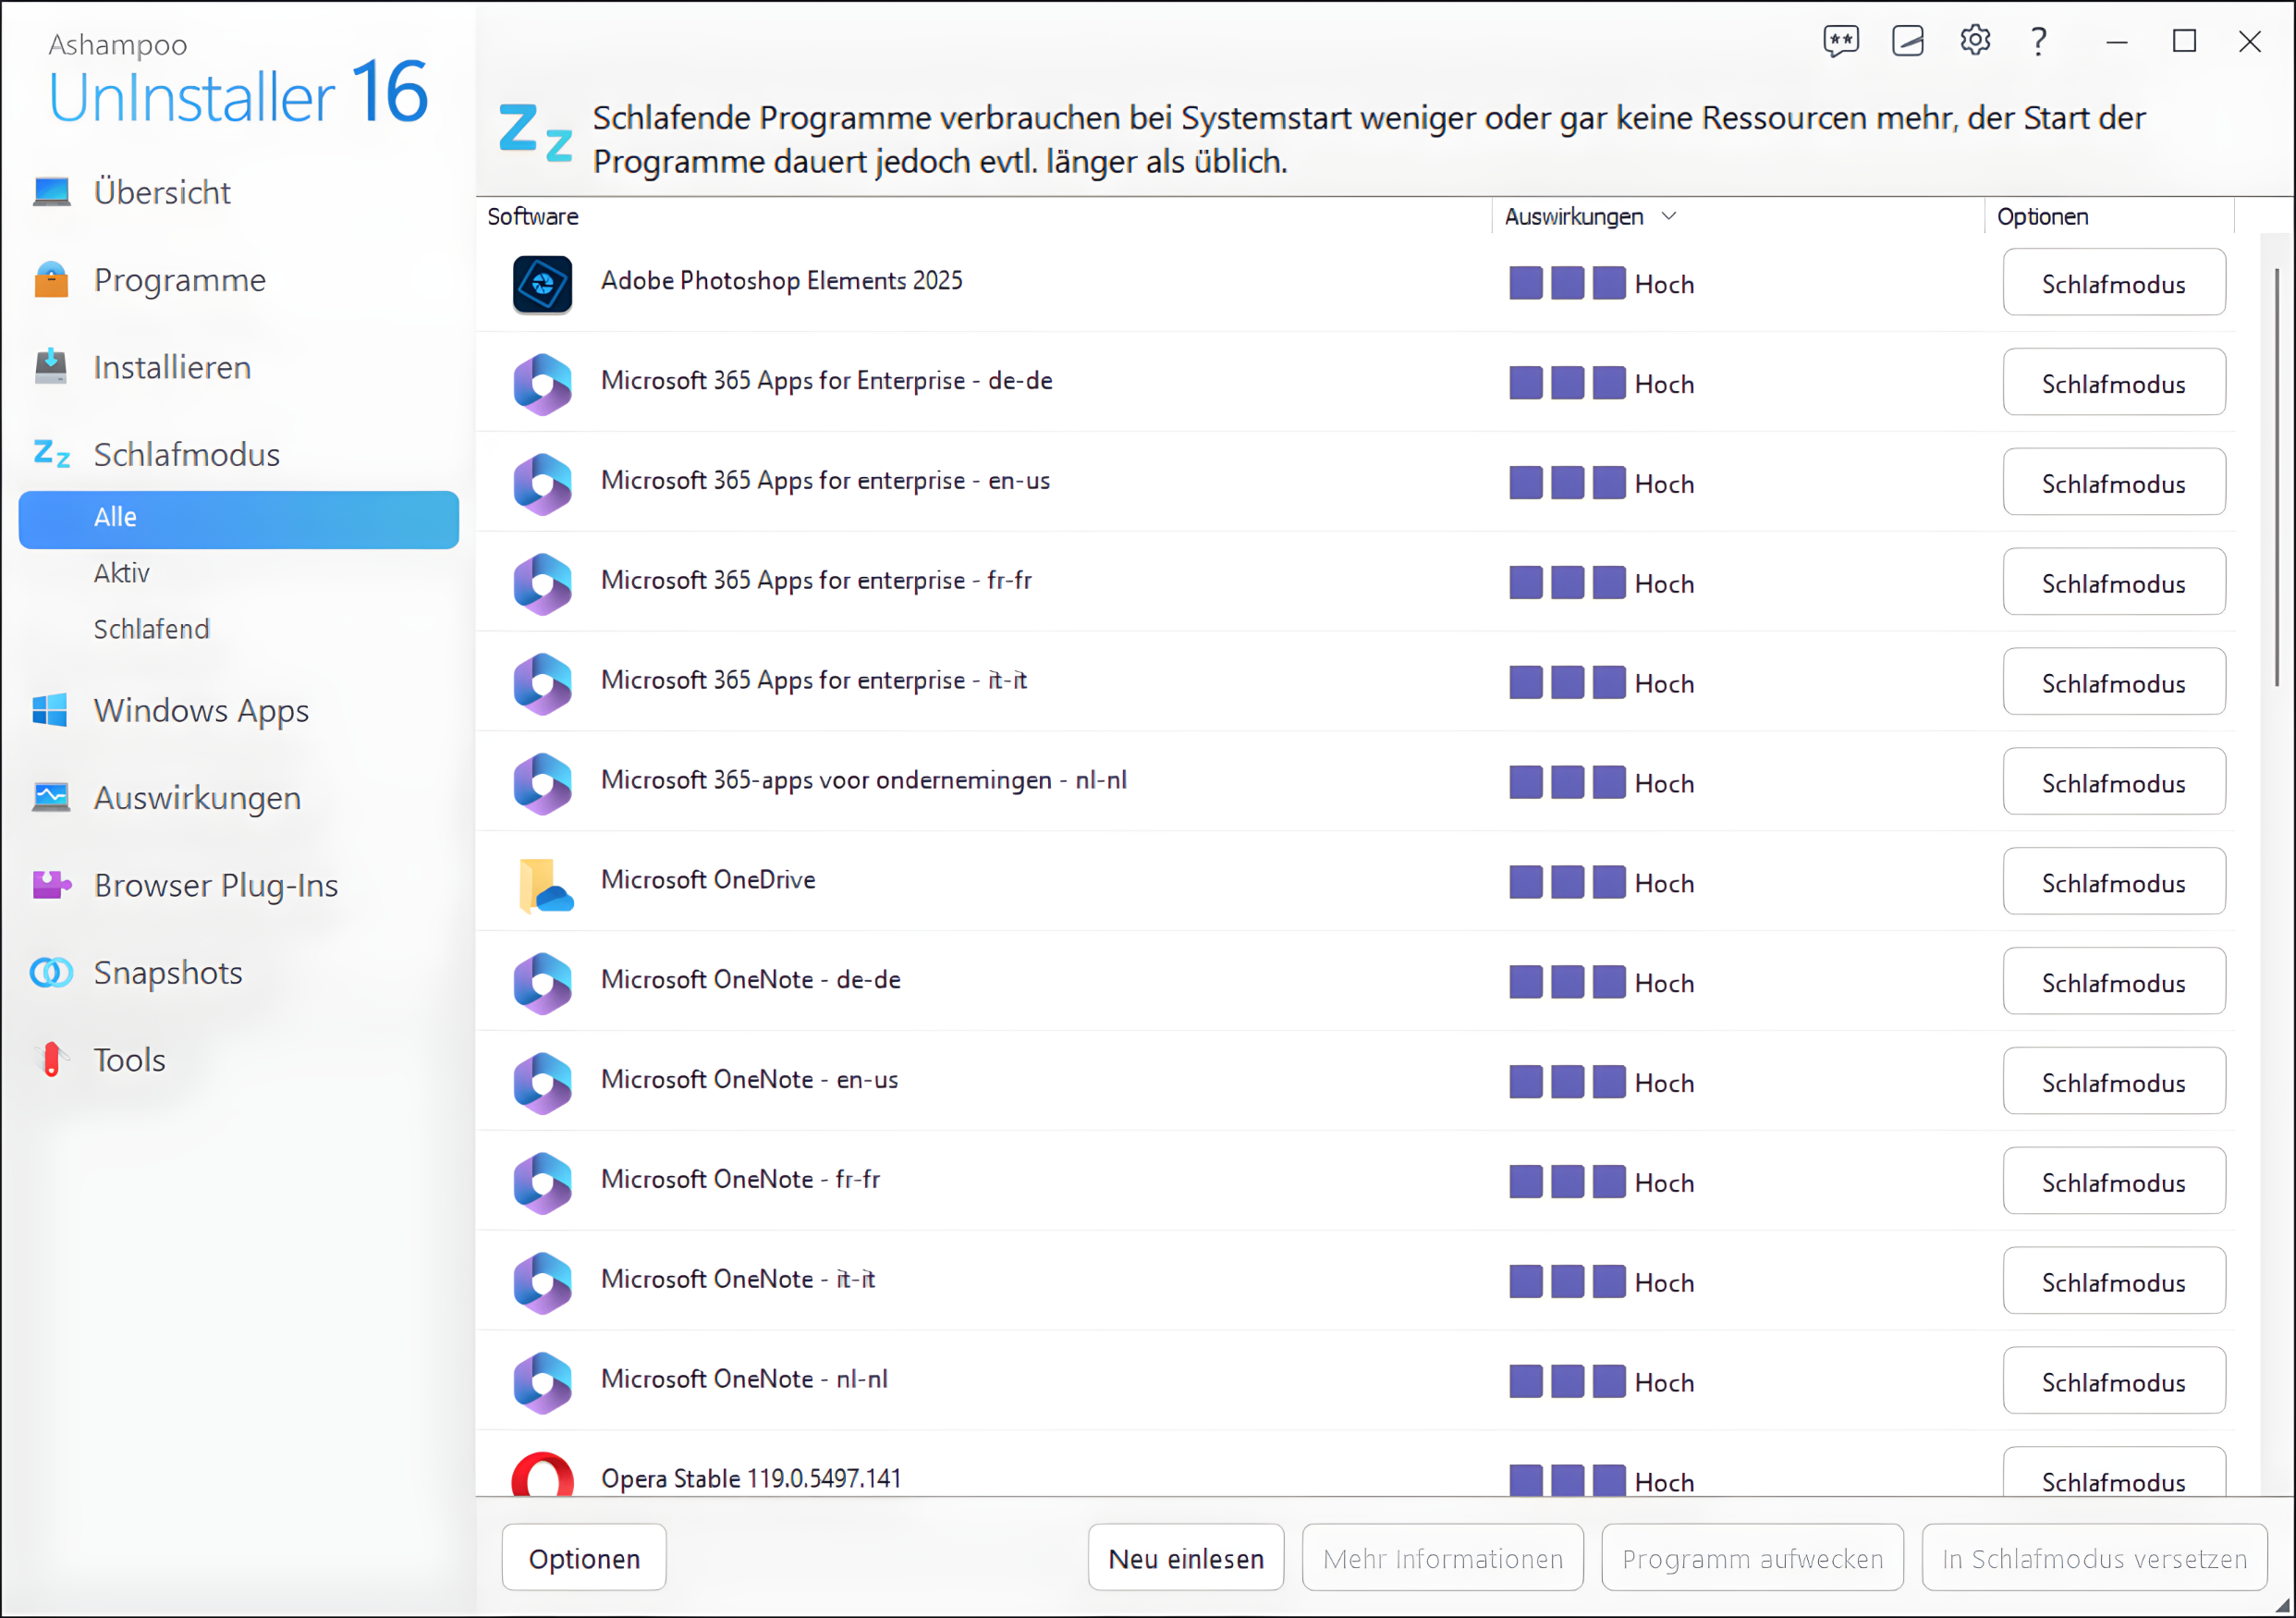Go to the Snapshots section

point(168,972)
